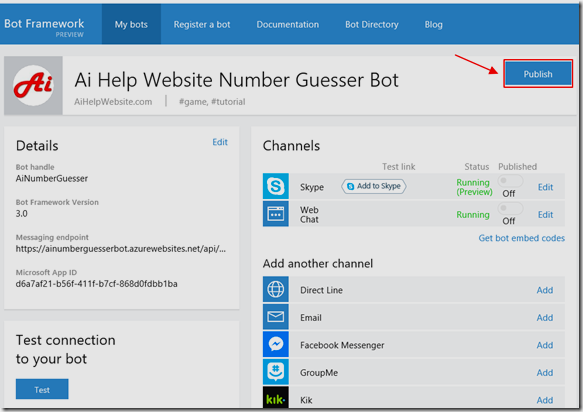
Task: Edit the Skype channel
Action: (545, 187)
